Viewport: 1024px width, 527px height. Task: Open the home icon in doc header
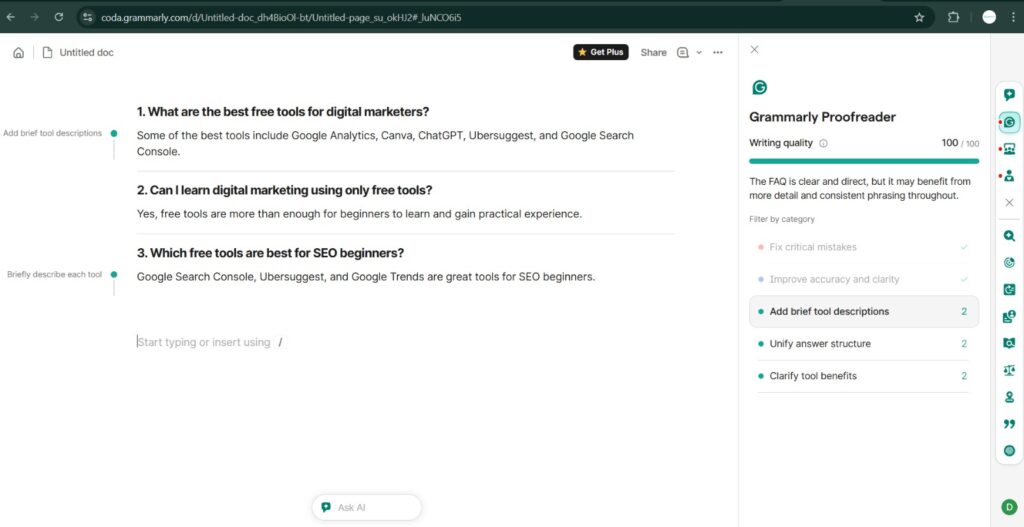tap(19, 53)
